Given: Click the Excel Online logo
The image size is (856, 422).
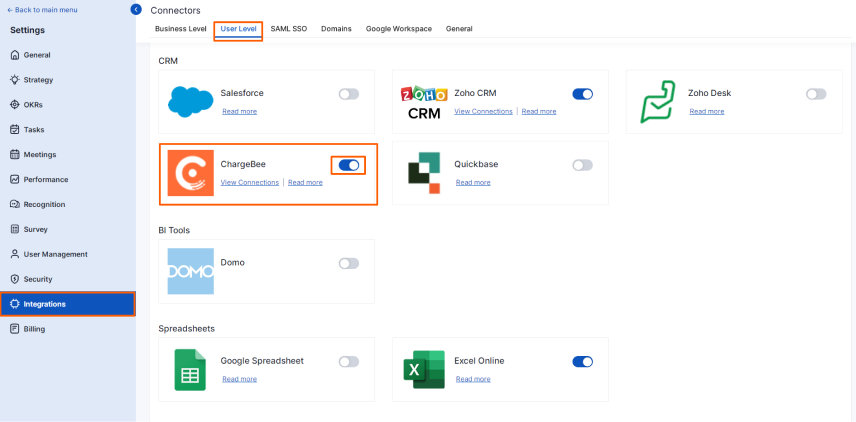Looking at the screenshot, I should coord(424,370).
